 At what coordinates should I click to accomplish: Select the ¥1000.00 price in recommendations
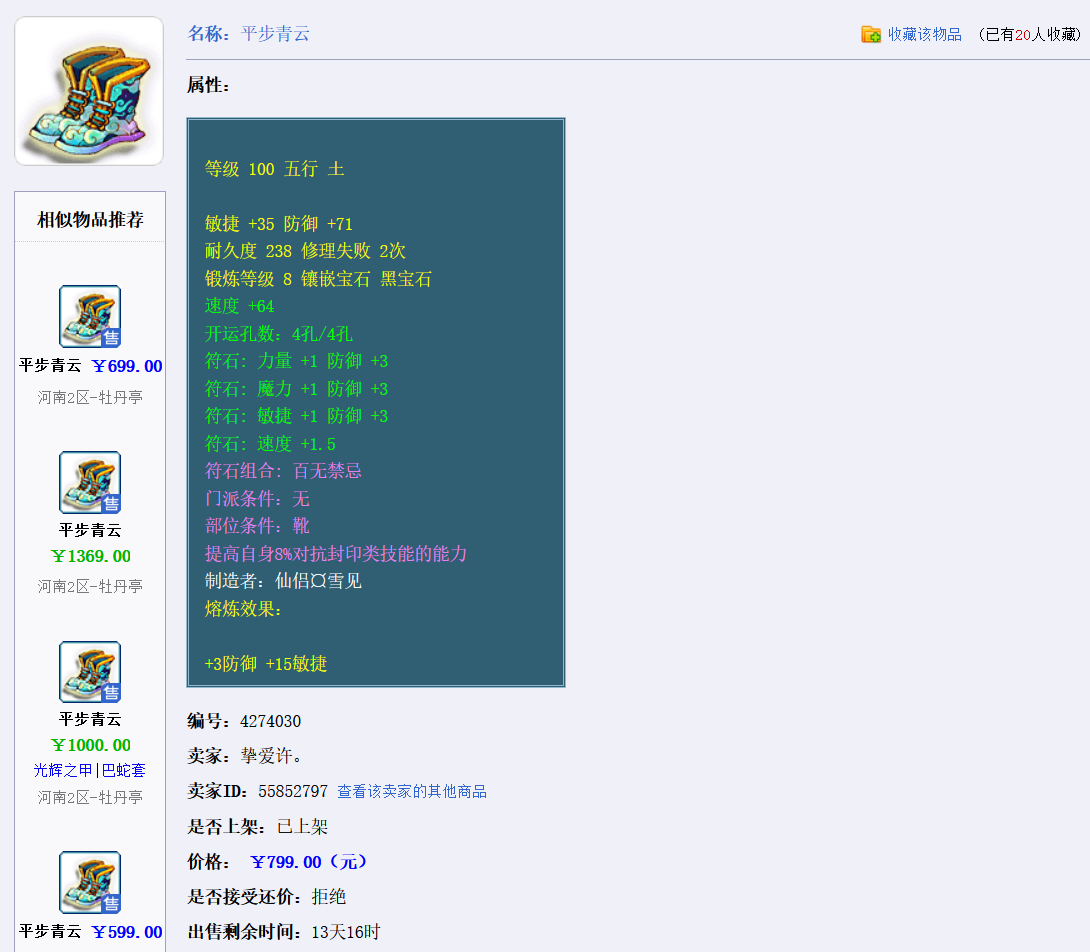(x=90, y=745)
